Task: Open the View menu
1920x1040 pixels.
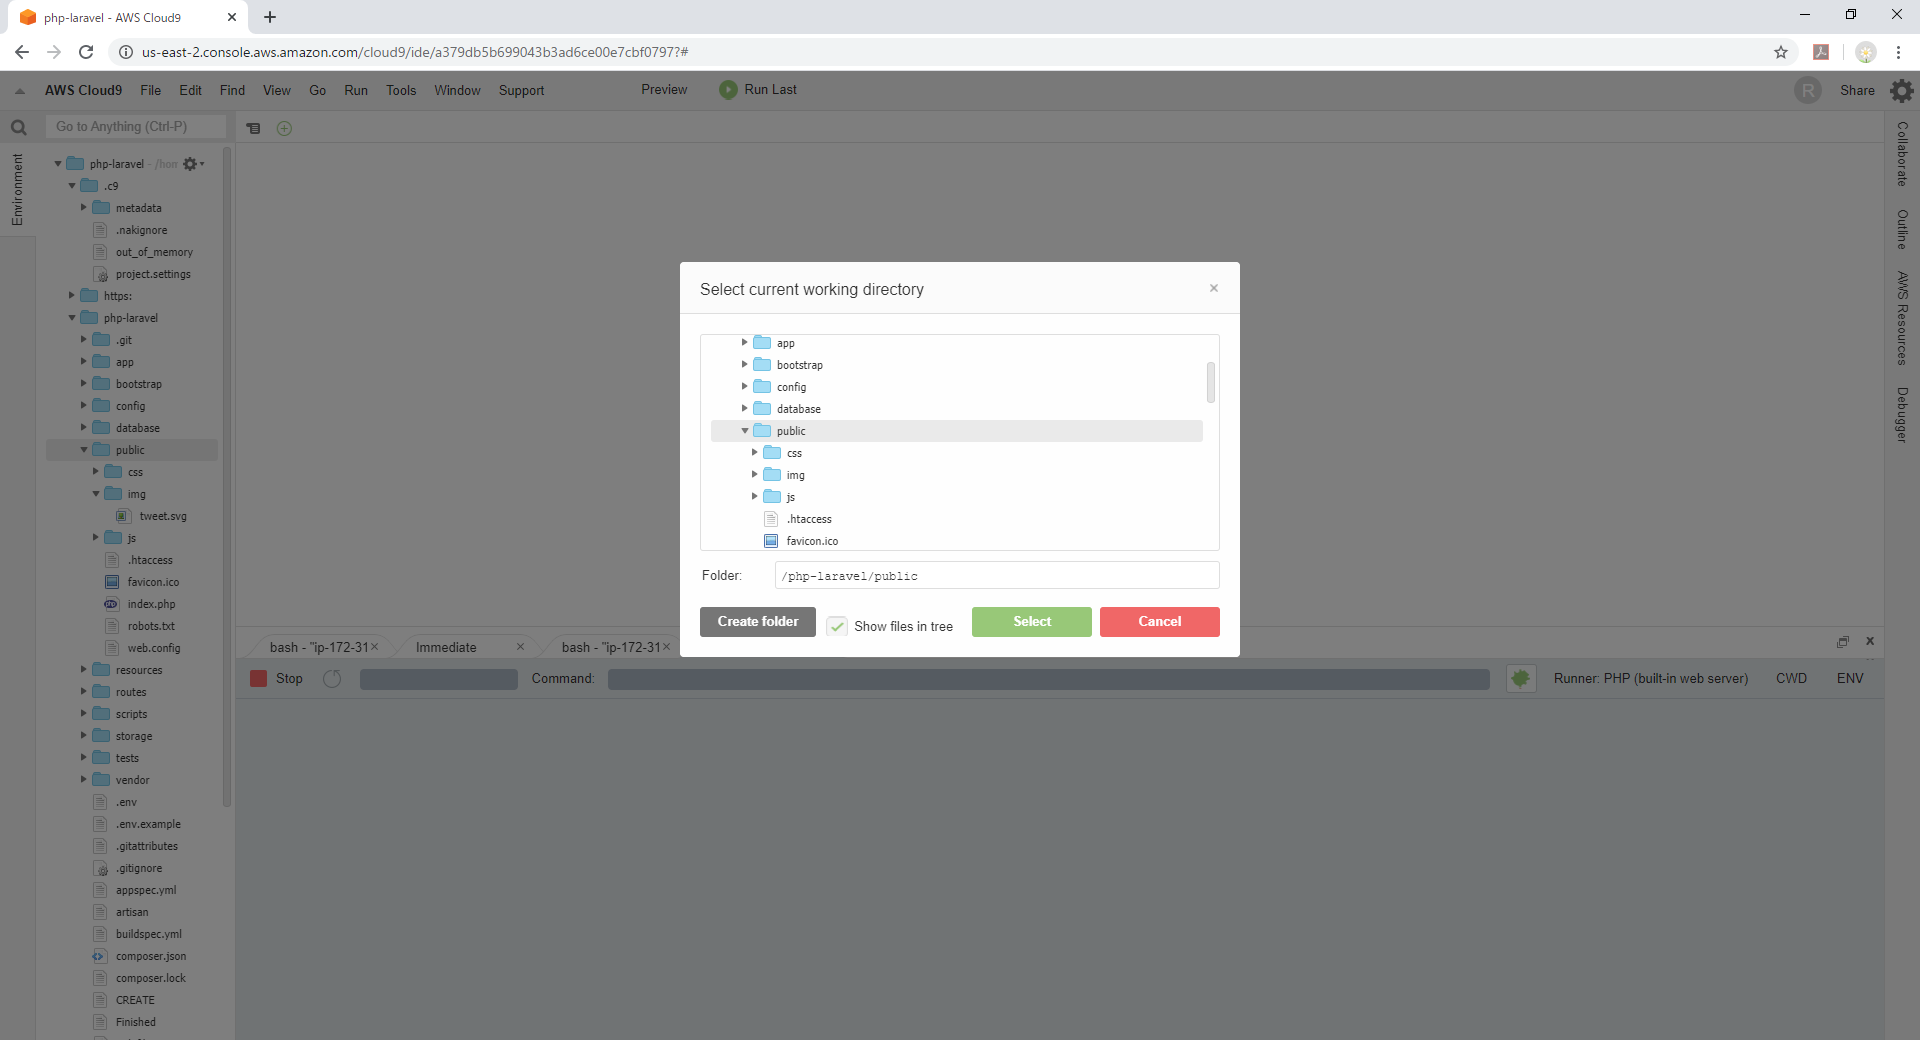Action: pyautogui.click(x=276, y=90)
